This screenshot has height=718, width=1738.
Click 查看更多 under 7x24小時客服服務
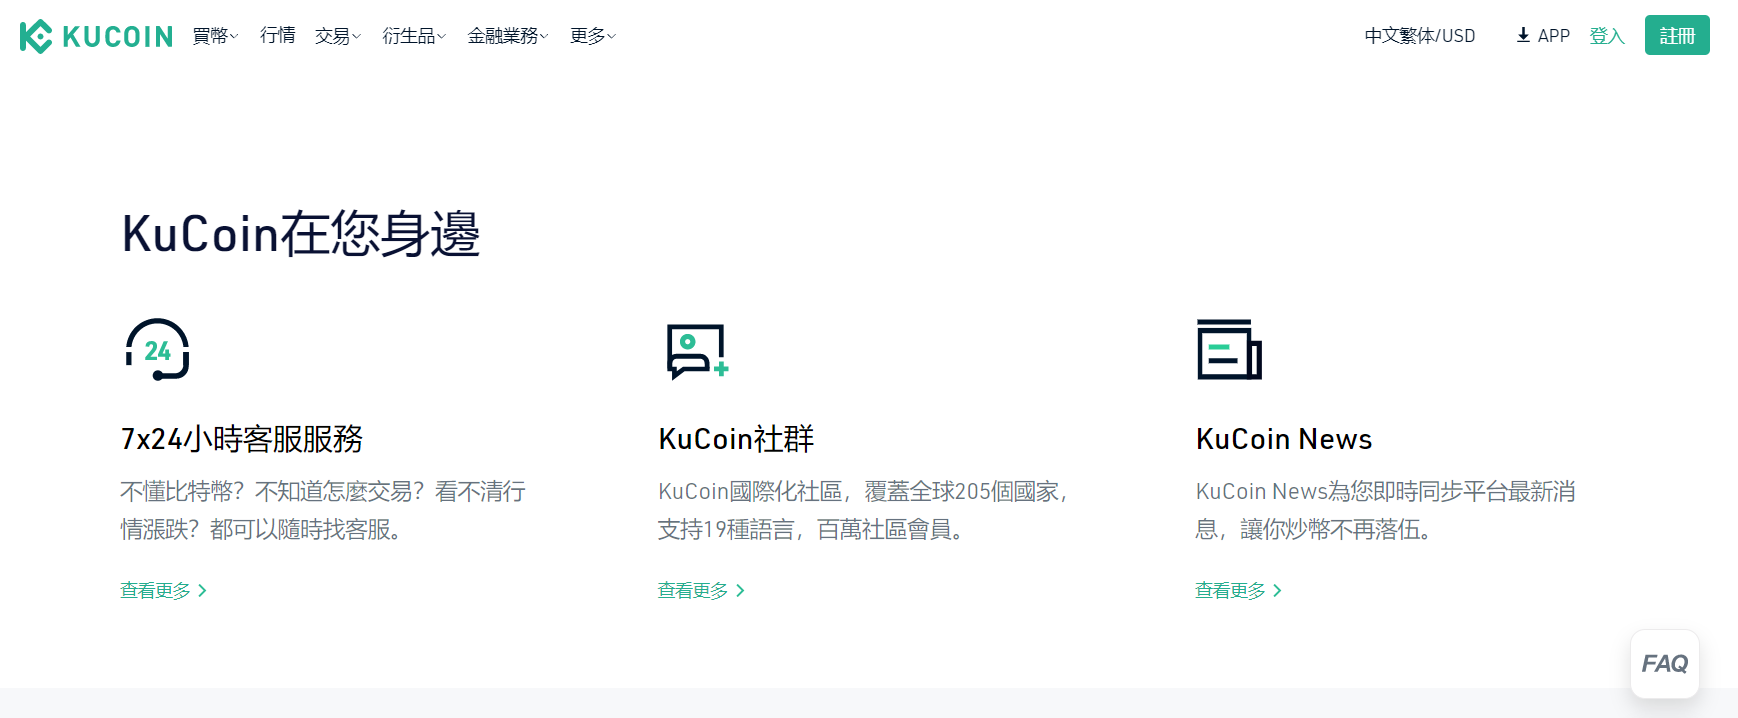coord(163,590)
